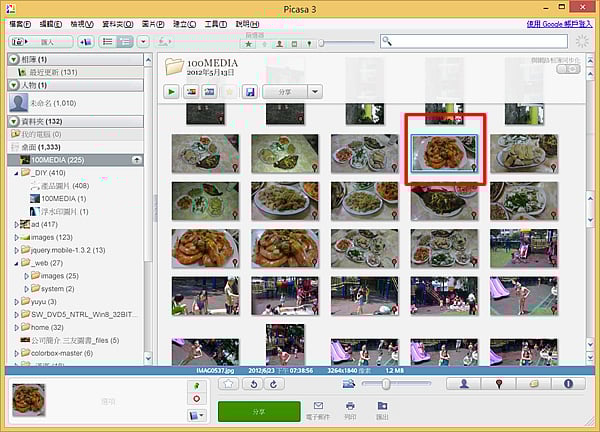This screenshot has height=432, width=600.
Task: Rotate photo counter-clockwise
Action: pos(255,383)
